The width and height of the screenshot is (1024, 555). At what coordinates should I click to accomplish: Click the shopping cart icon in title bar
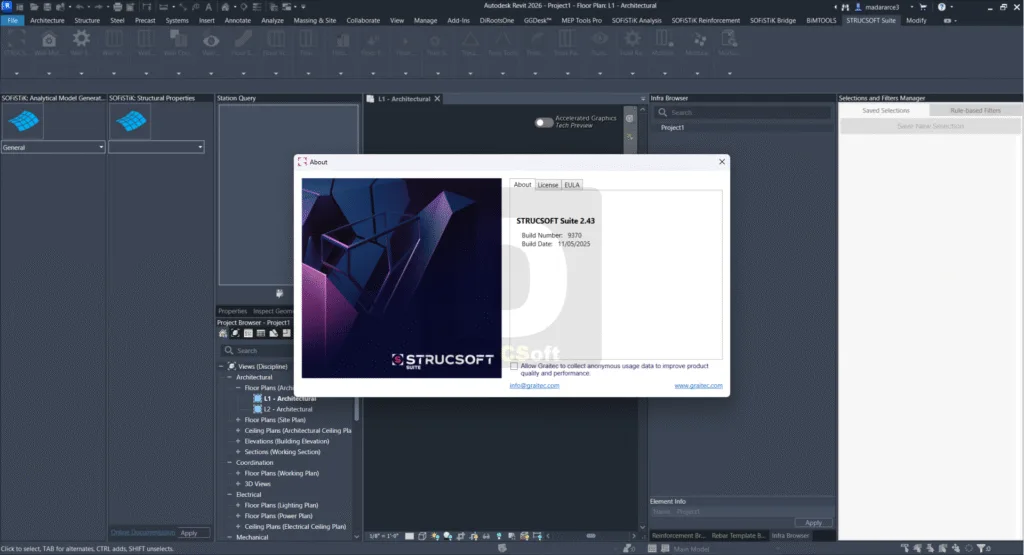pos(923,7)
